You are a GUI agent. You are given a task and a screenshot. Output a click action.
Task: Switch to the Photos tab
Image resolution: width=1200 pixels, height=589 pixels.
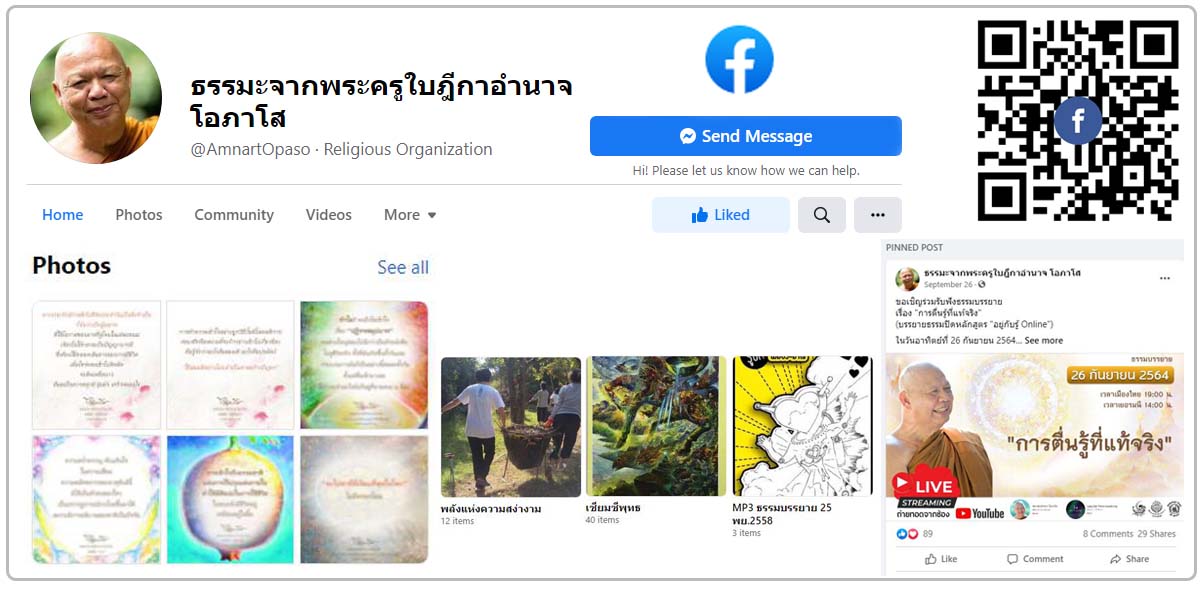click(x=139, y=215)
